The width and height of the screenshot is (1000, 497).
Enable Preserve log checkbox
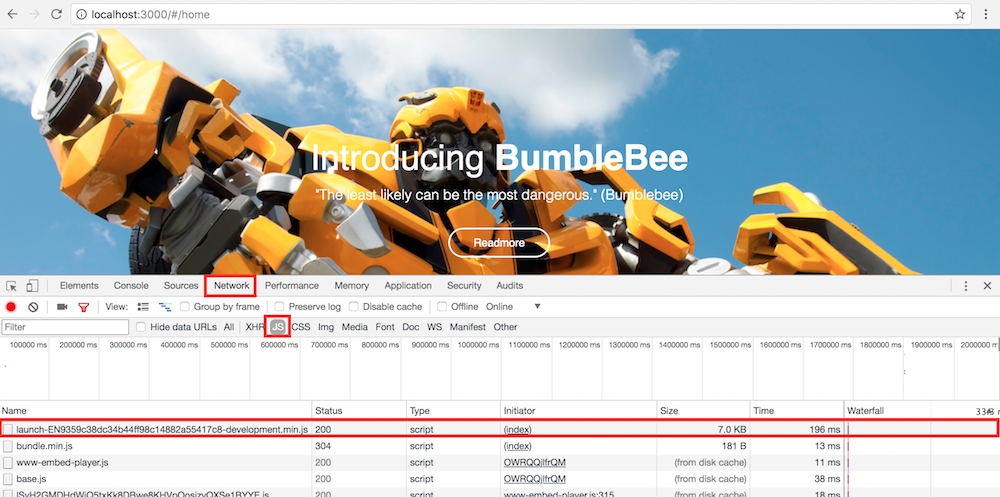coord(279,307)
